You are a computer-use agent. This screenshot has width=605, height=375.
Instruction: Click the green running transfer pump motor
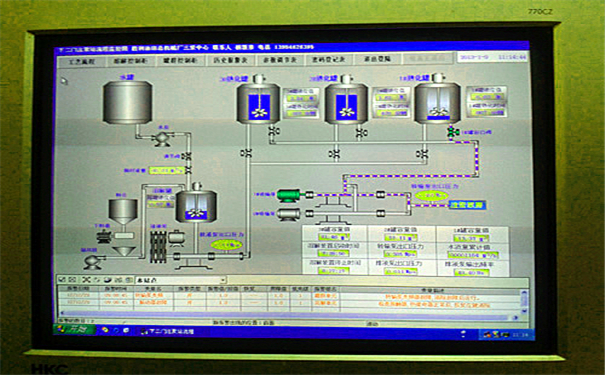coord(289,195)
